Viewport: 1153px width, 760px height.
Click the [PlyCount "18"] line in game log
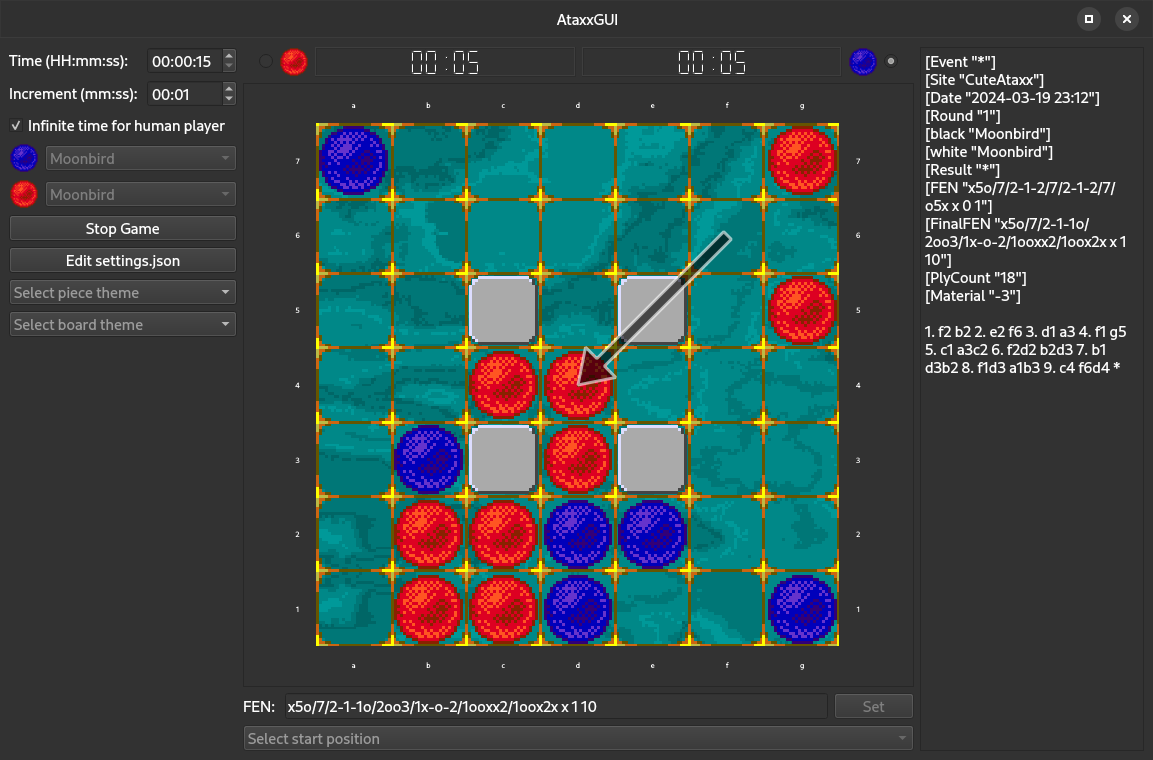coord(975,278)
